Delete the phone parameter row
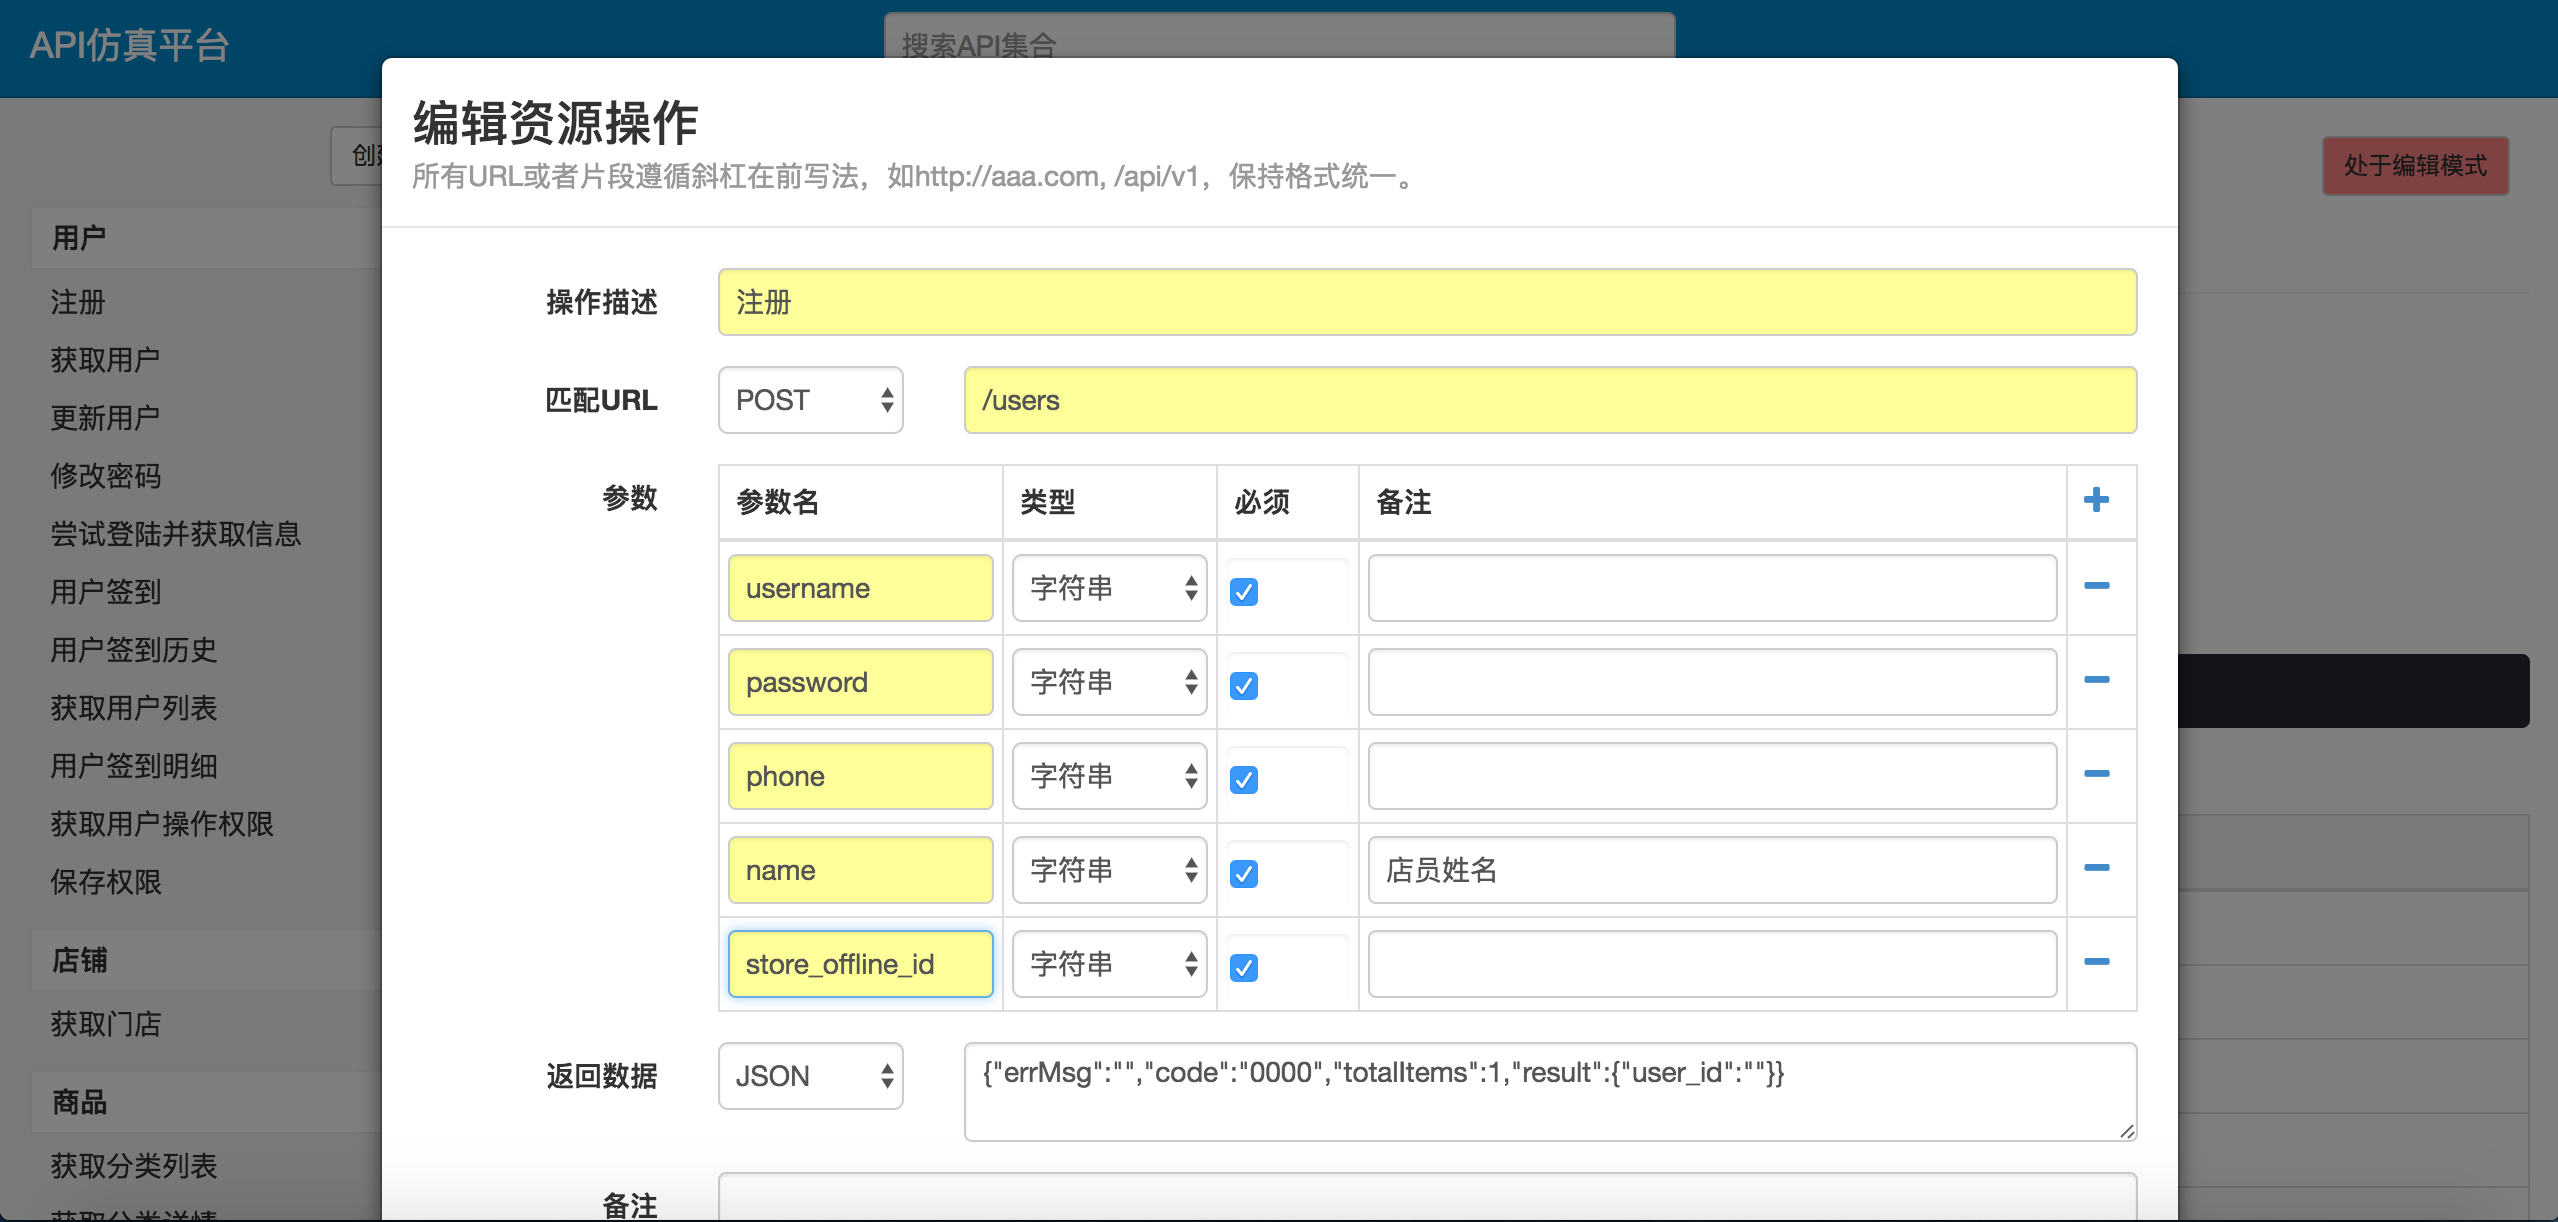The height and width of the screenshot is (1222, 2558). point(2096,774)
